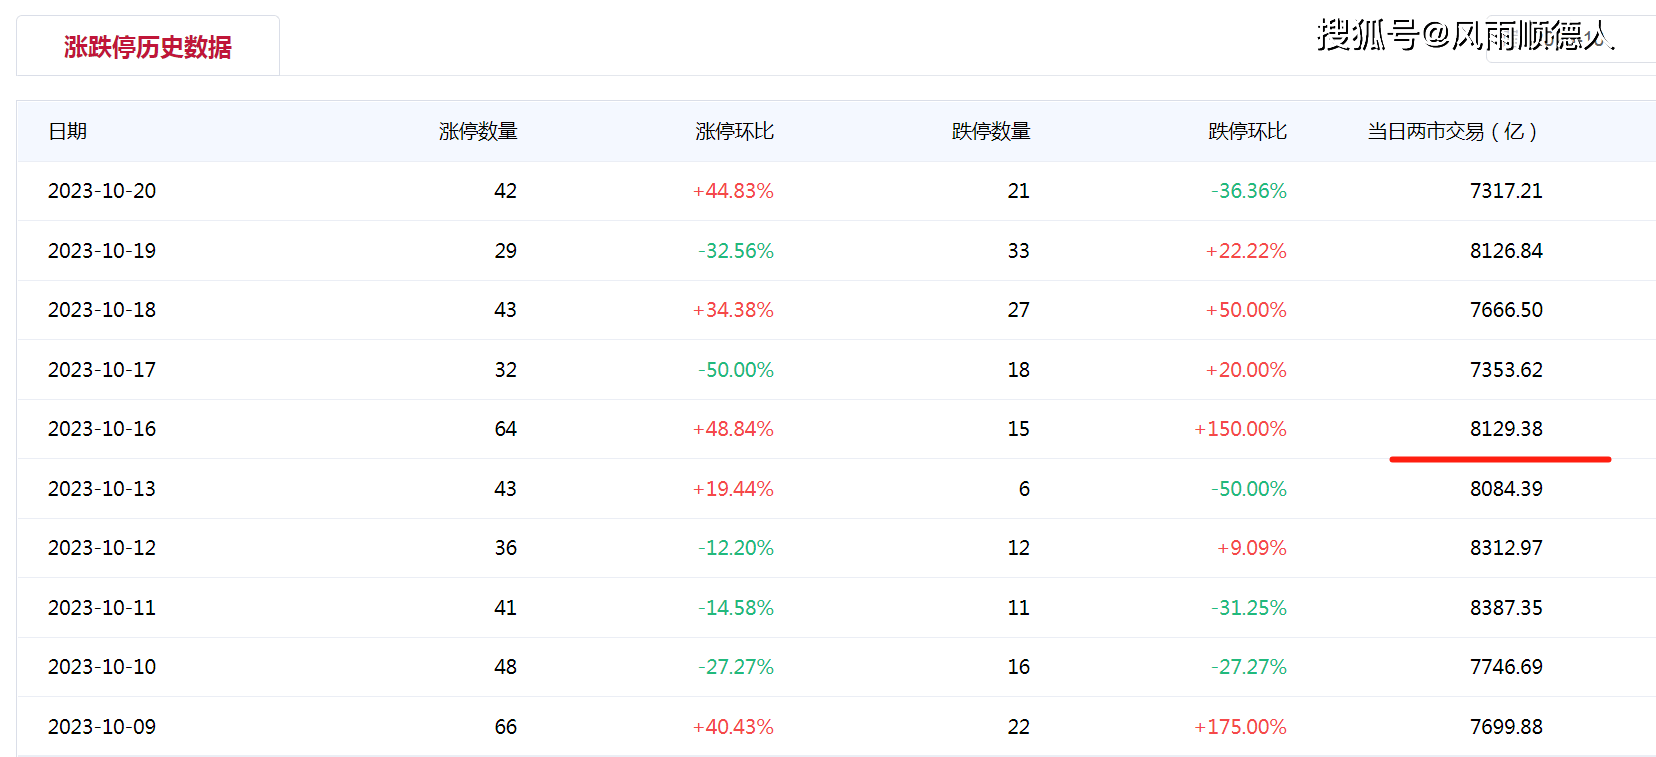Image resolution: width=1656 pixels, height=757 pixels.
Task: Select the 2023-10-12 date cell
Action: pyautogui.click(x=102, y=548)
